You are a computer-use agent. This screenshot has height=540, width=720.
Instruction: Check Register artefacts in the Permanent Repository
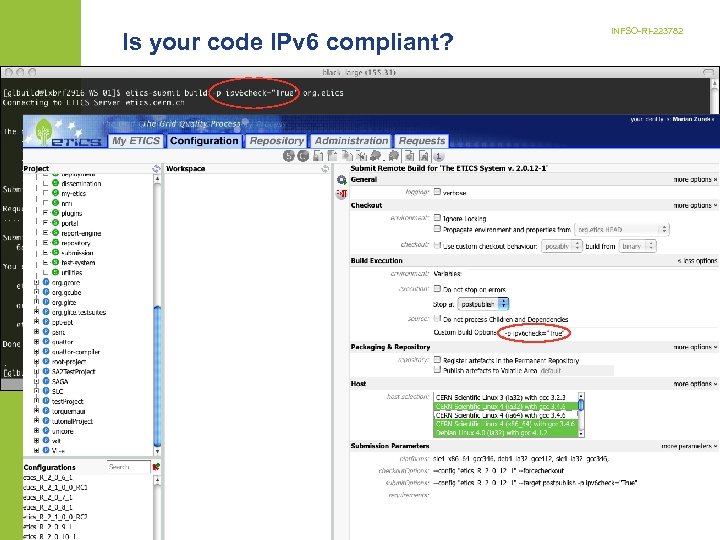[x=437, y=360]
